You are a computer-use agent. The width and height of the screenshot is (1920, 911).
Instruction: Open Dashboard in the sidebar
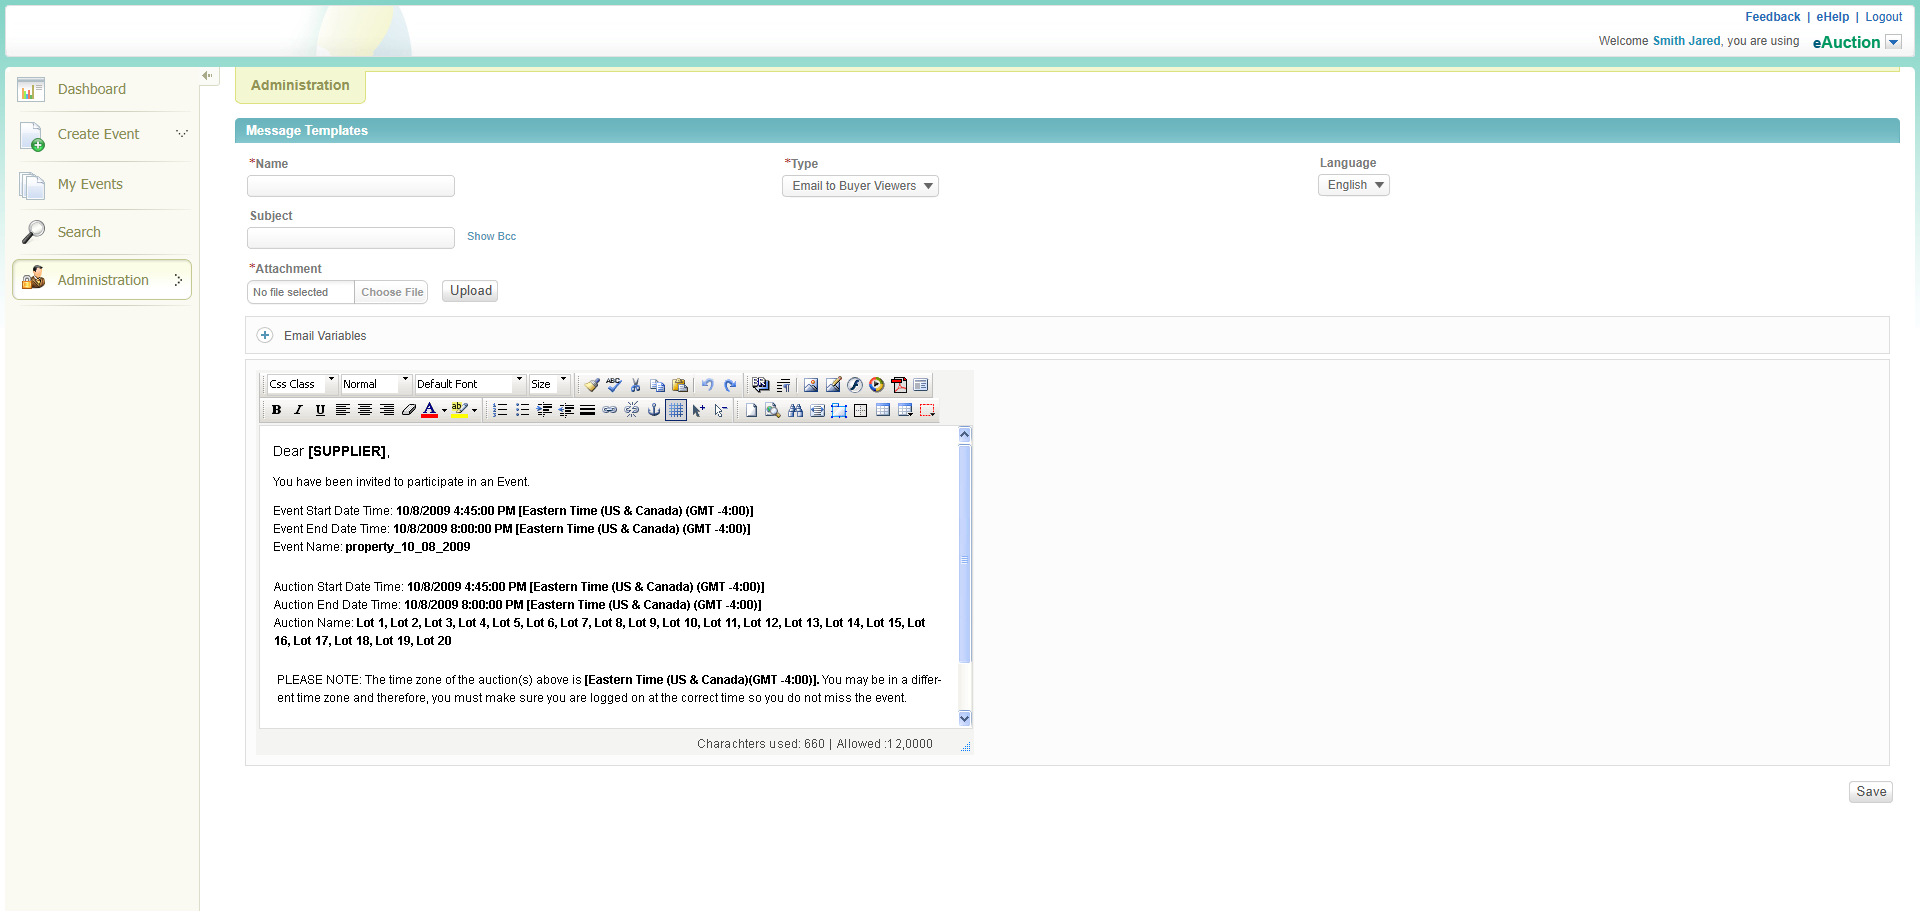(x=91, y=89)
